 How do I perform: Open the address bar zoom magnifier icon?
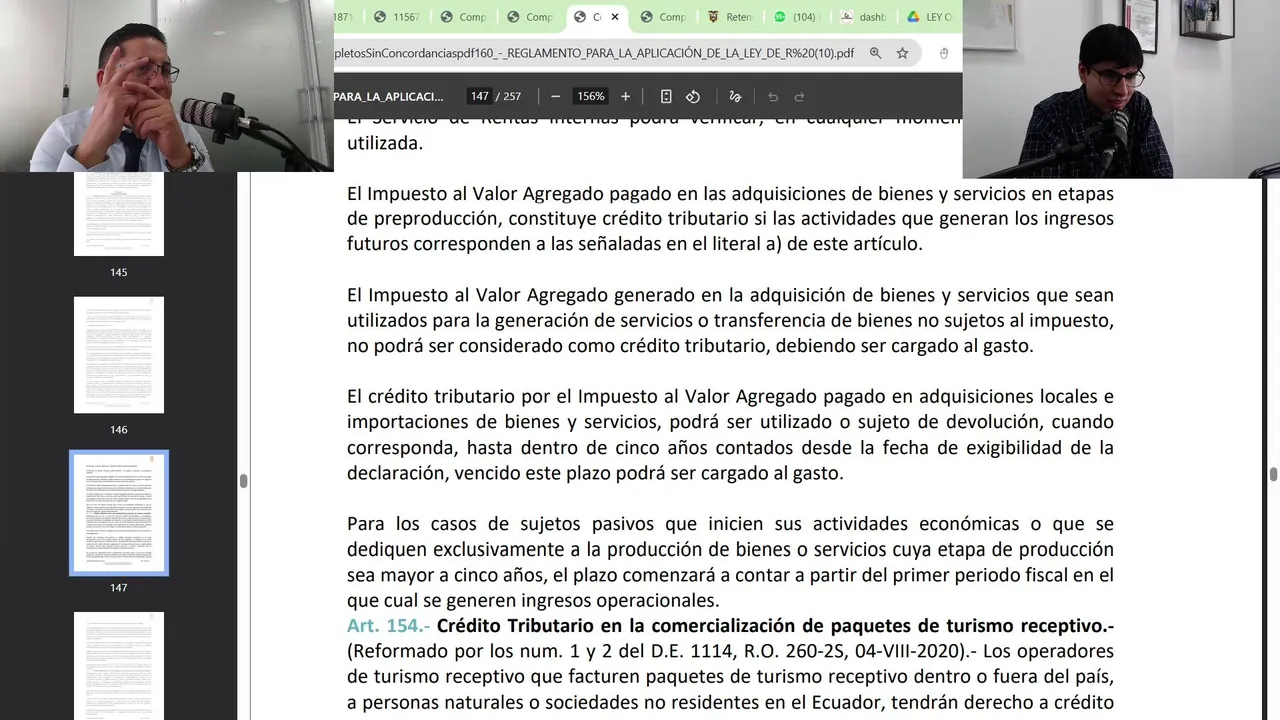pyautogui.click(x=875, y=53)
